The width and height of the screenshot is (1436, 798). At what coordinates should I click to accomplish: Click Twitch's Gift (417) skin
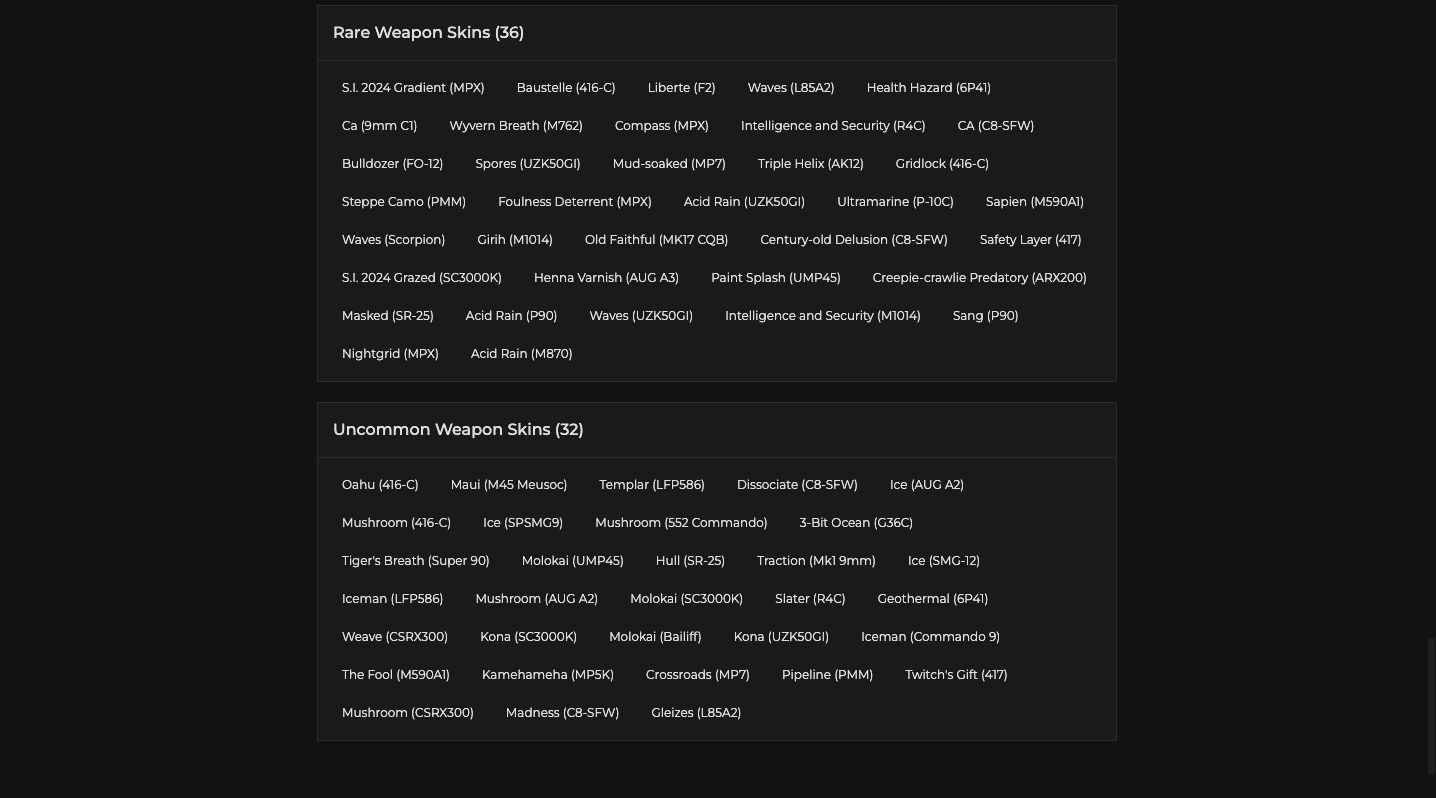[956, 675]
